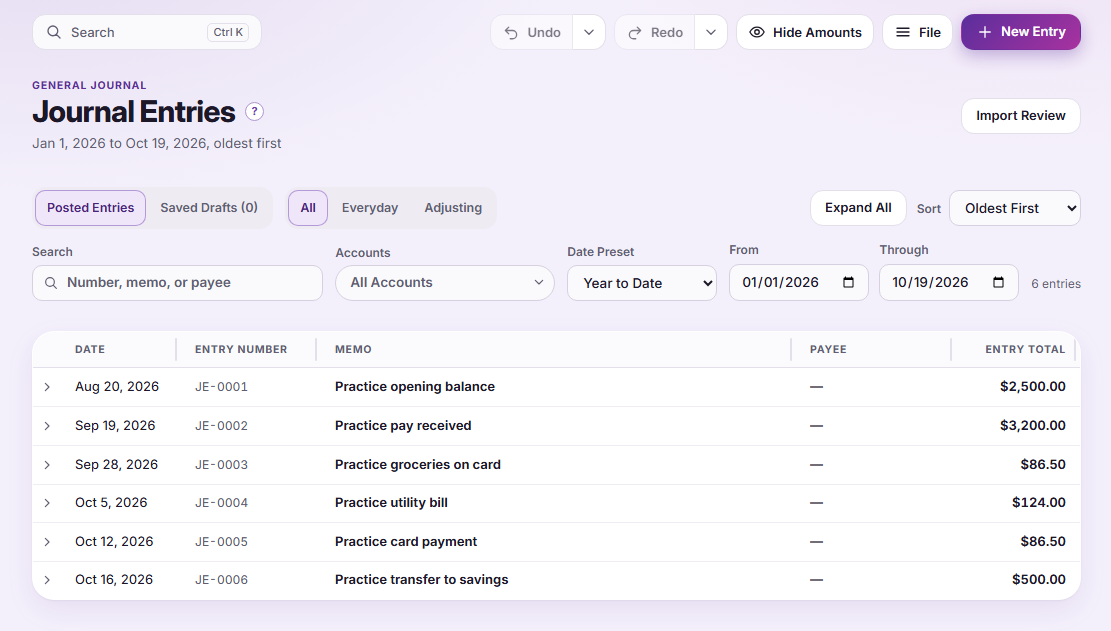Click the Entry Total column header
This screenshot has height=631, width=1111.
pos(1025,349)
